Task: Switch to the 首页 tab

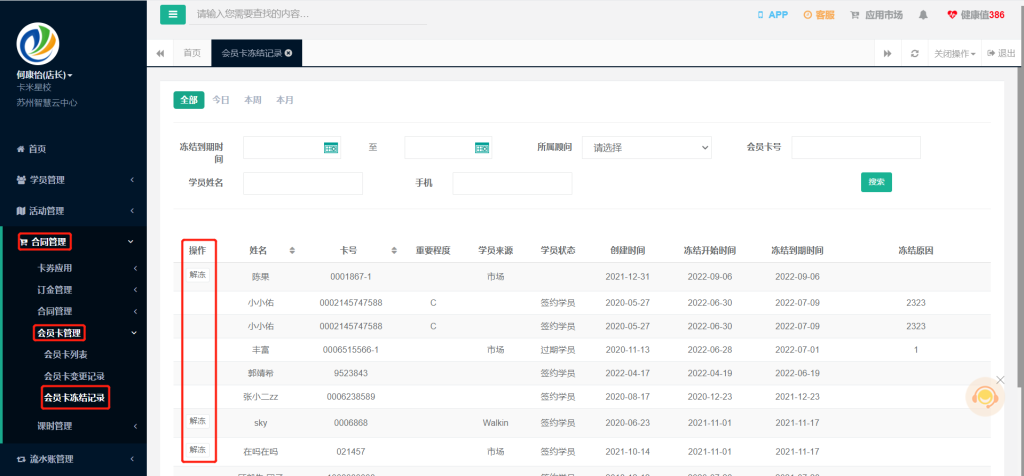Action: click(192, 53)
